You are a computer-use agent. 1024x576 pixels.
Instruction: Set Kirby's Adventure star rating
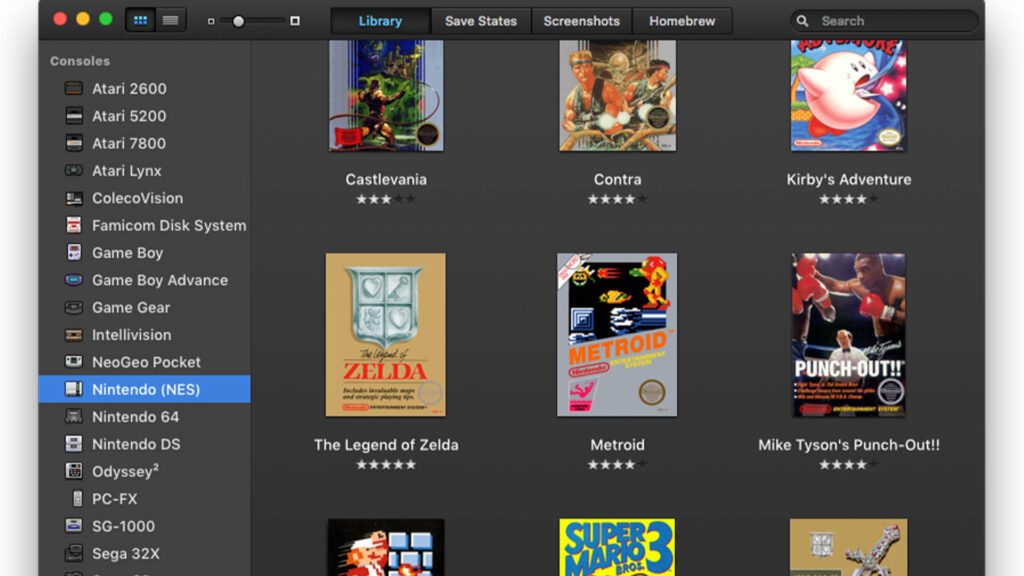[848, 199]
